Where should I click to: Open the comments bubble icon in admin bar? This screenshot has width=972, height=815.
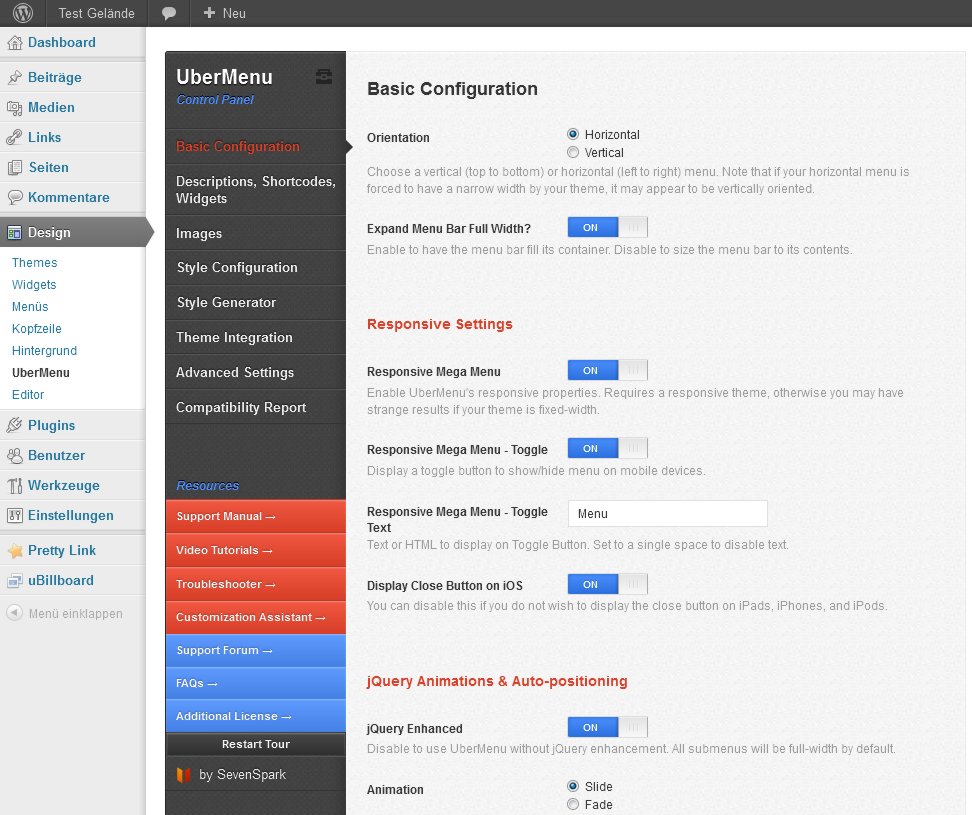169,14
